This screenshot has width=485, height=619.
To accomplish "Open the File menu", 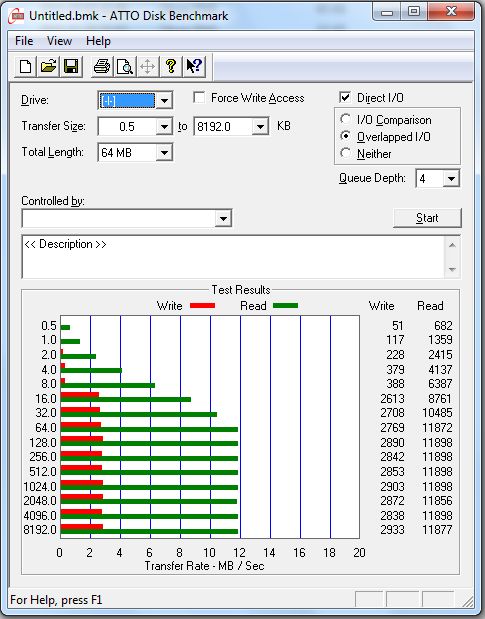I will tap(24, 41).
